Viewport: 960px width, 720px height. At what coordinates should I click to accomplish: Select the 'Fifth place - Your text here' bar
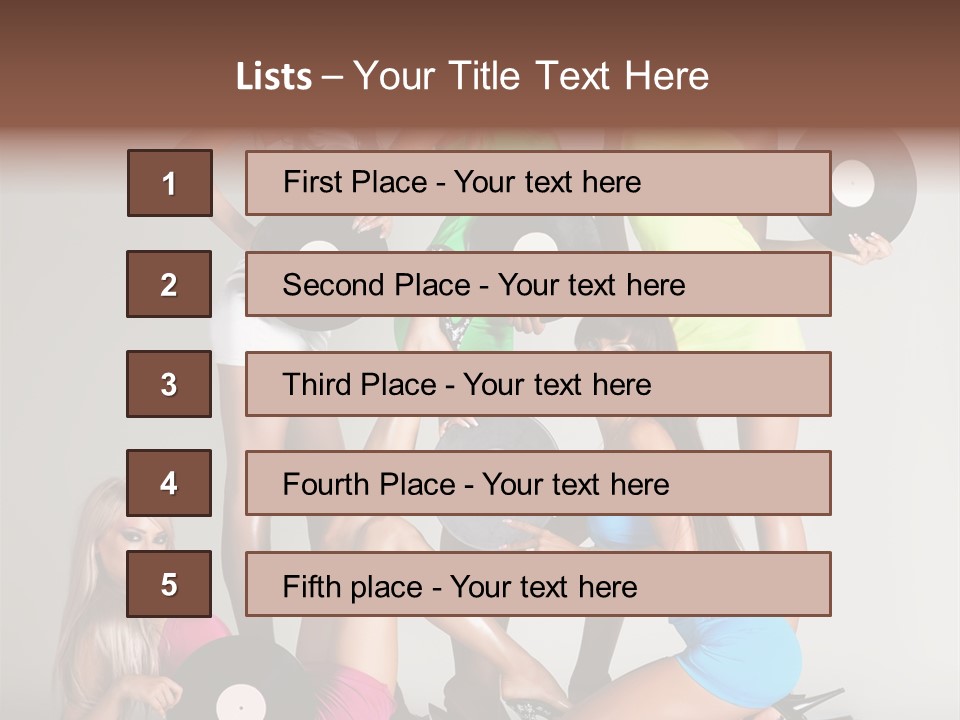tap(538, 584)
